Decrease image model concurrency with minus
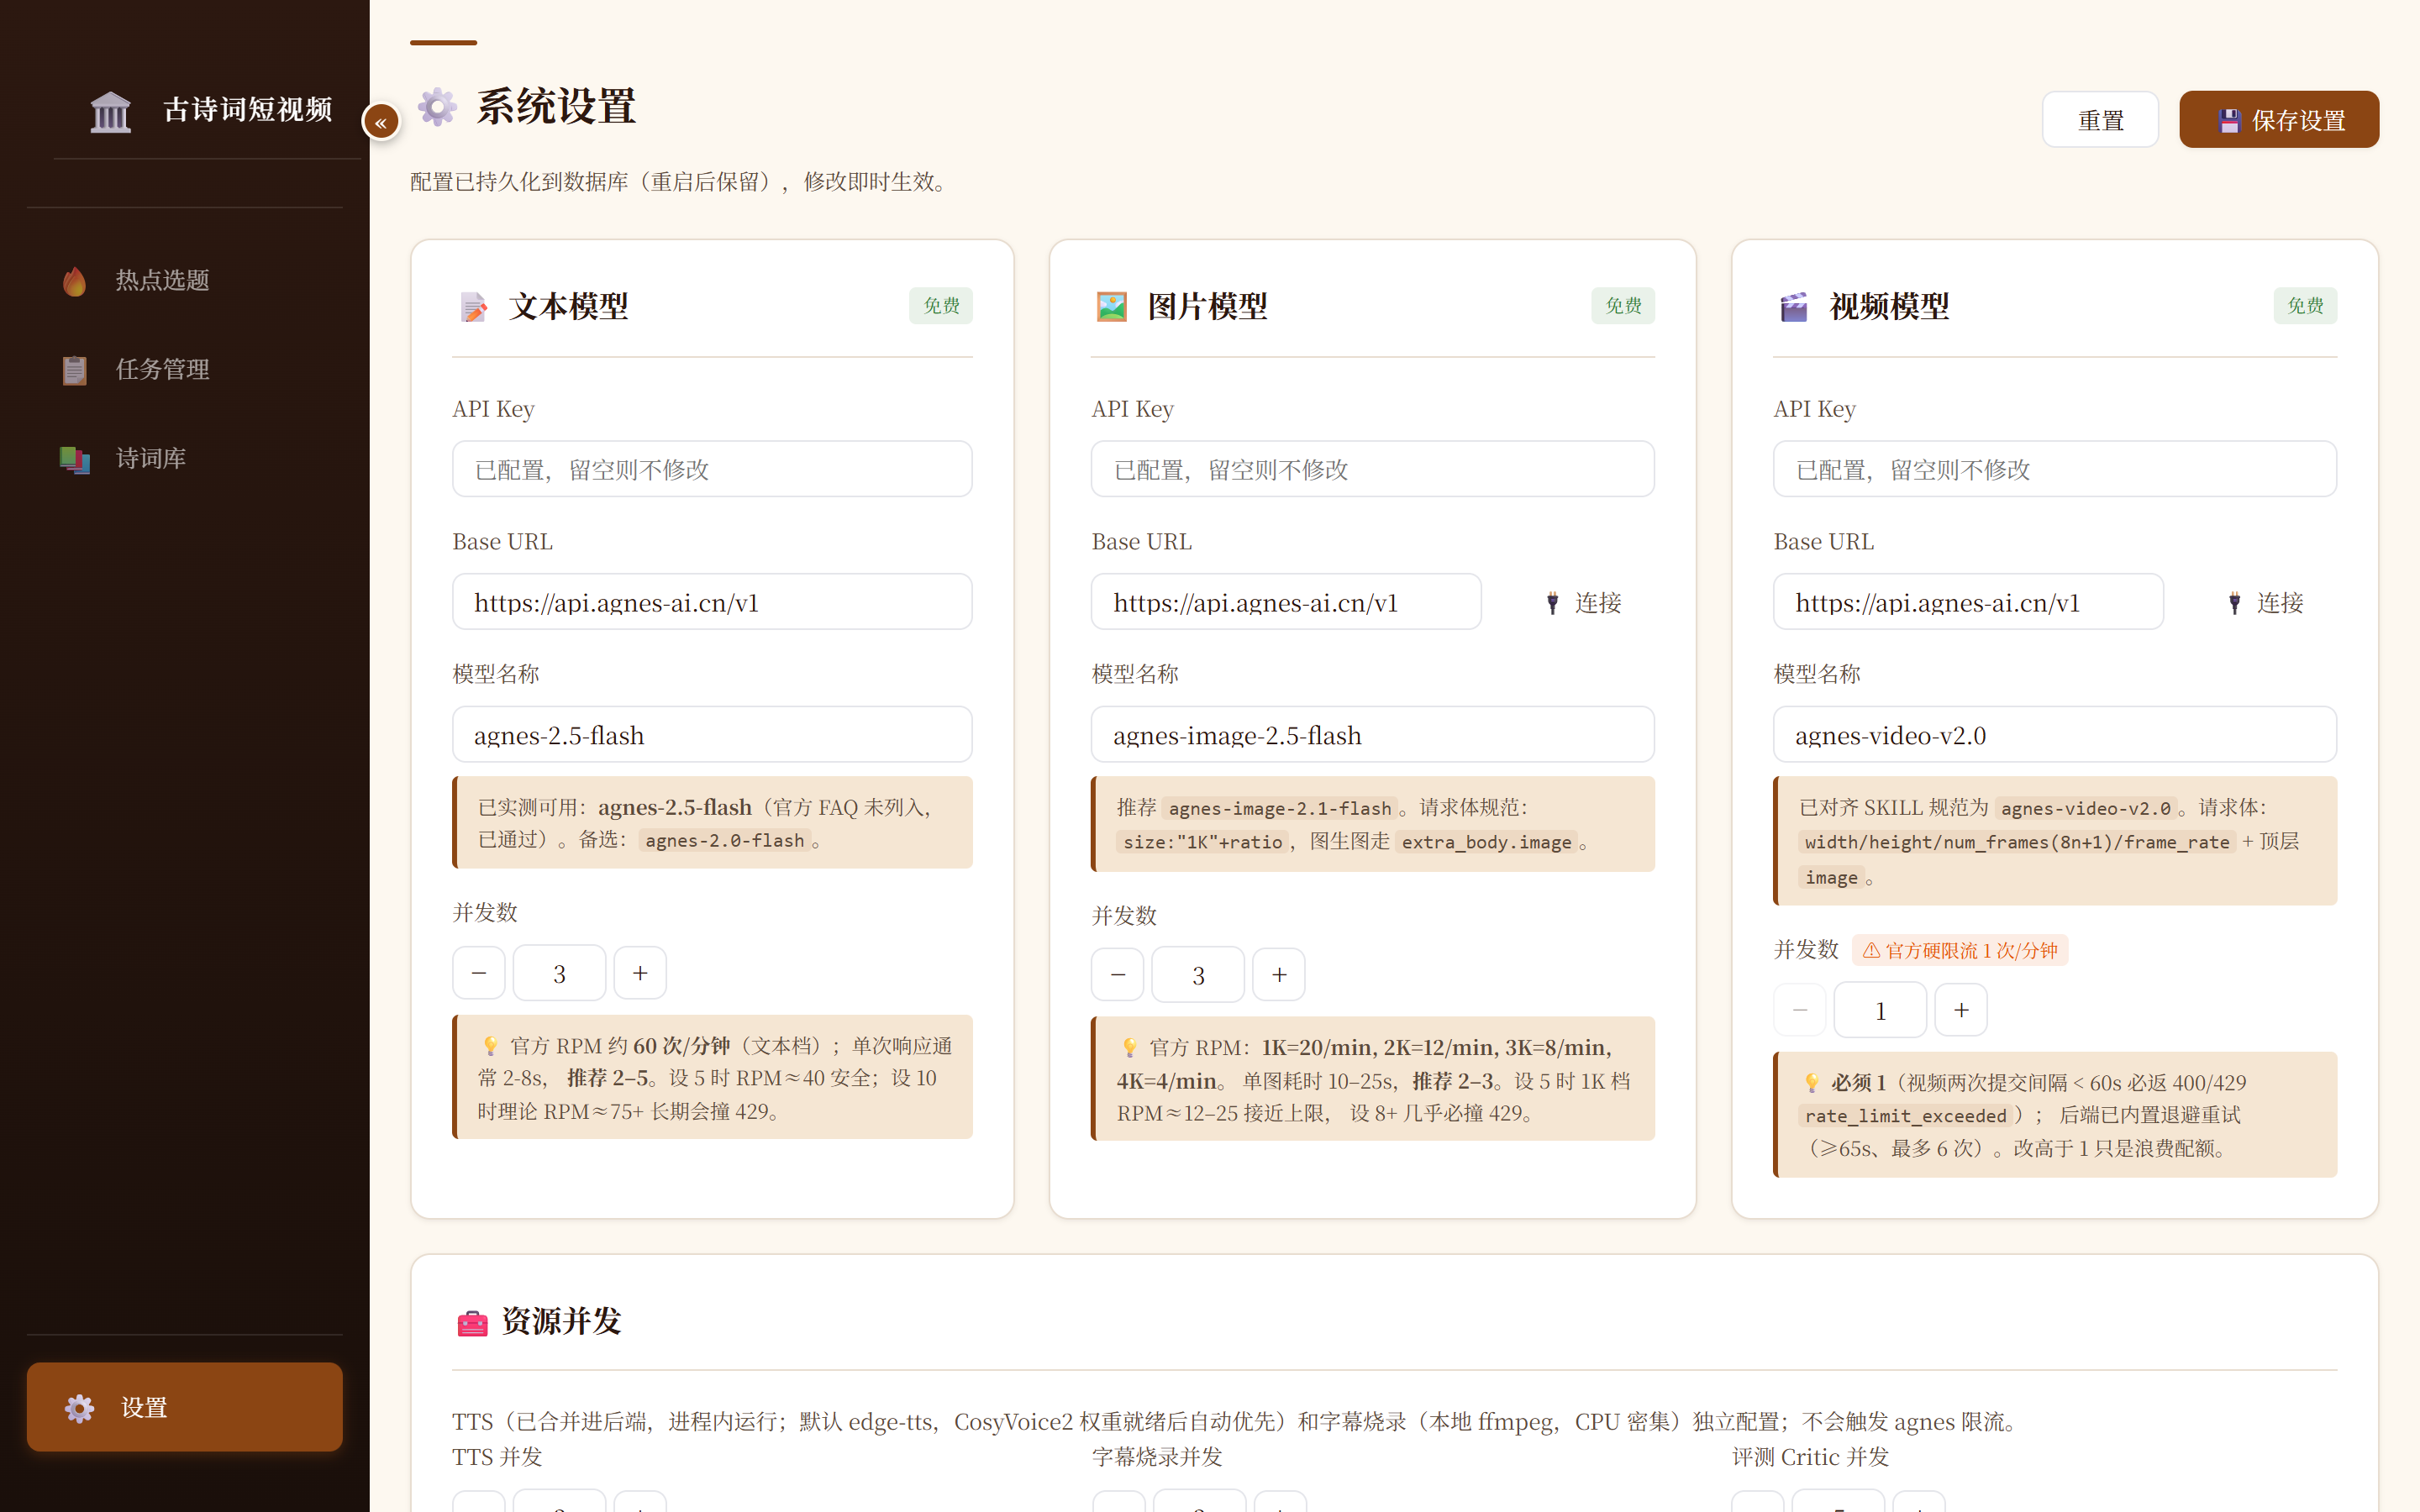The image size is (2420, 1512). click(x=1118, y=975)
